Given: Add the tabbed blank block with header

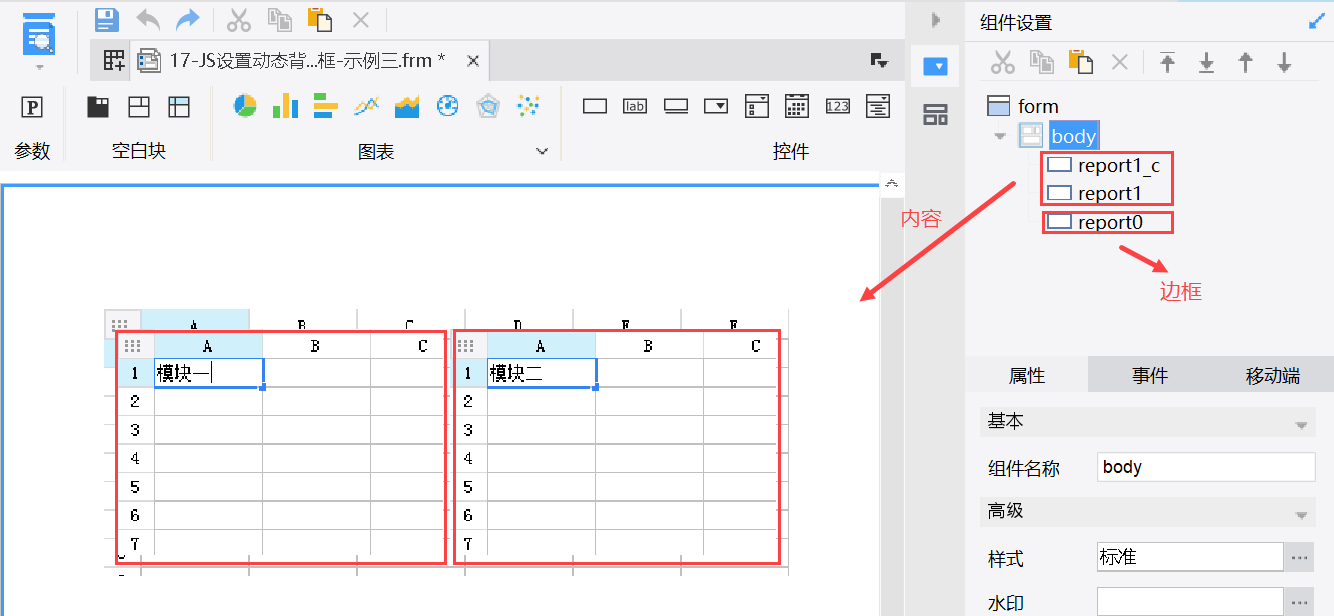Looking at the screenshot, I should 179,106.
